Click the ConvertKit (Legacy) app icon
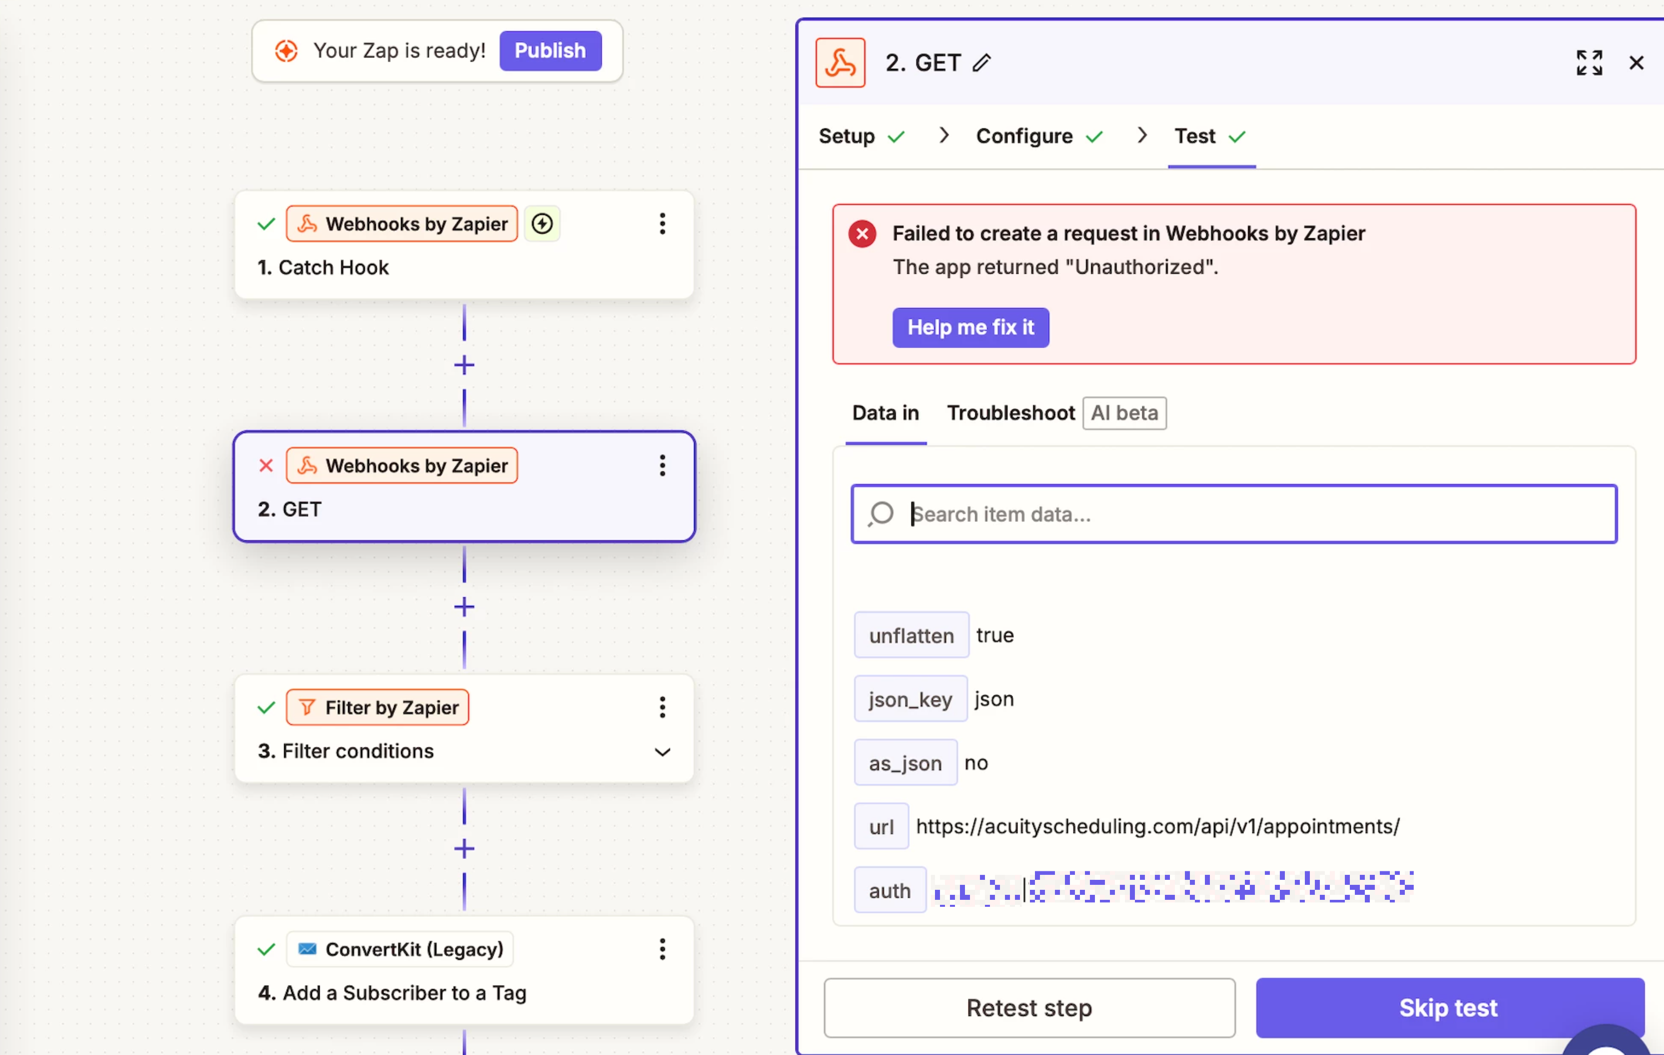Image resolution: width=1664 pixels, height=1055 pixels. click(x=307, y=949)
